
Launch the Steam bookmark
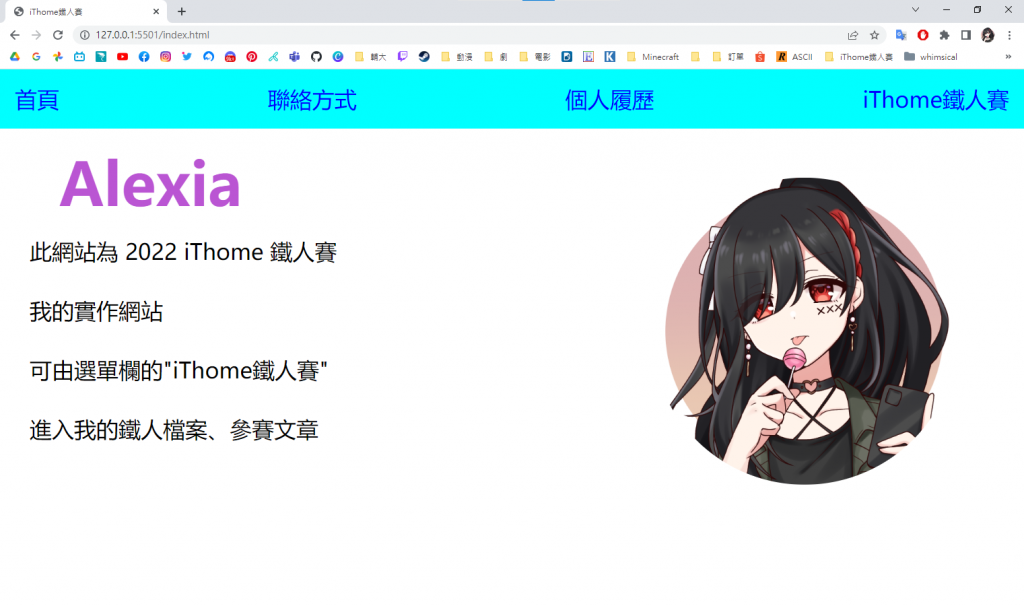pyautogui.click(x=424, y=57)
